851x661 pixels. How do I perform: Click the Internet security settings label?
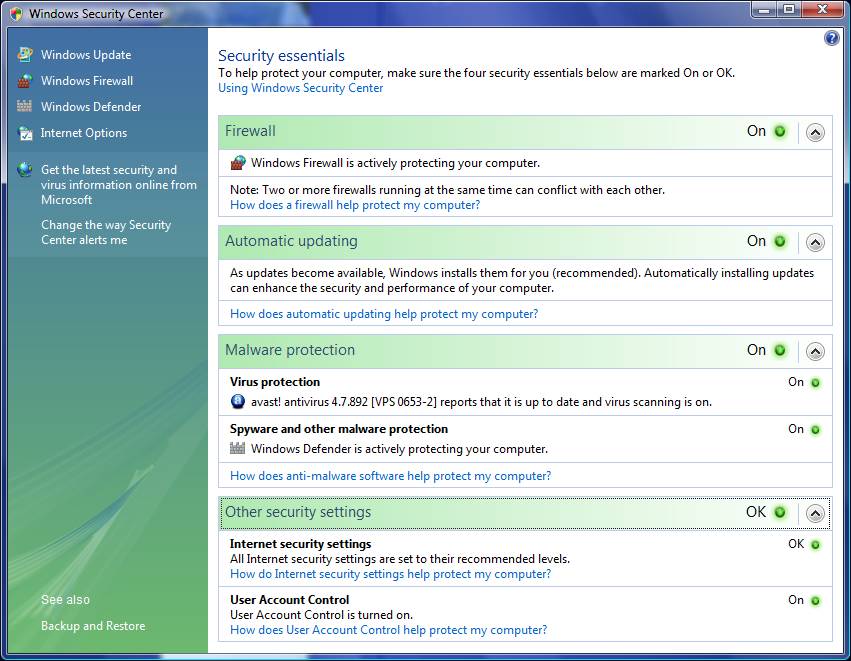(x=301, y=544)
